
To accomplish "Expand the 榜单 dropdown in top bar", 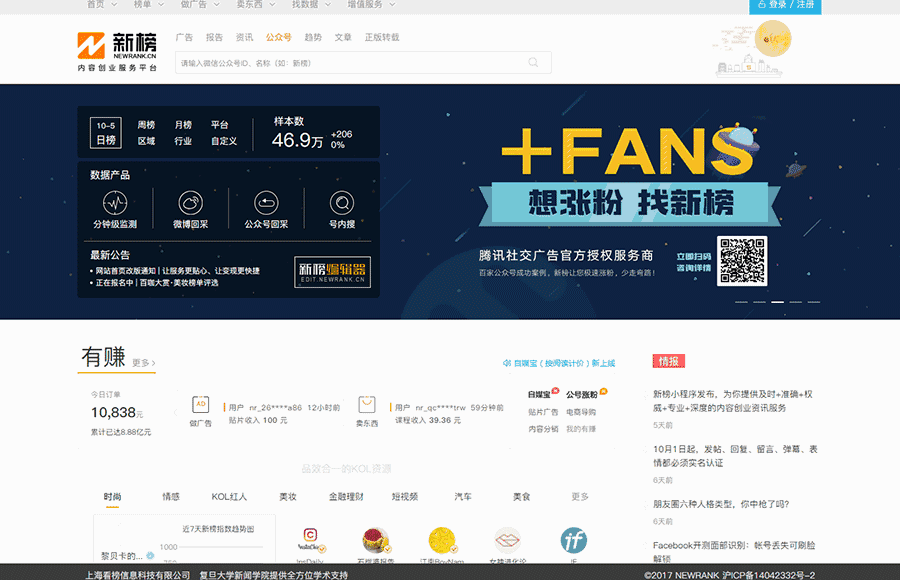I will 147,5.
